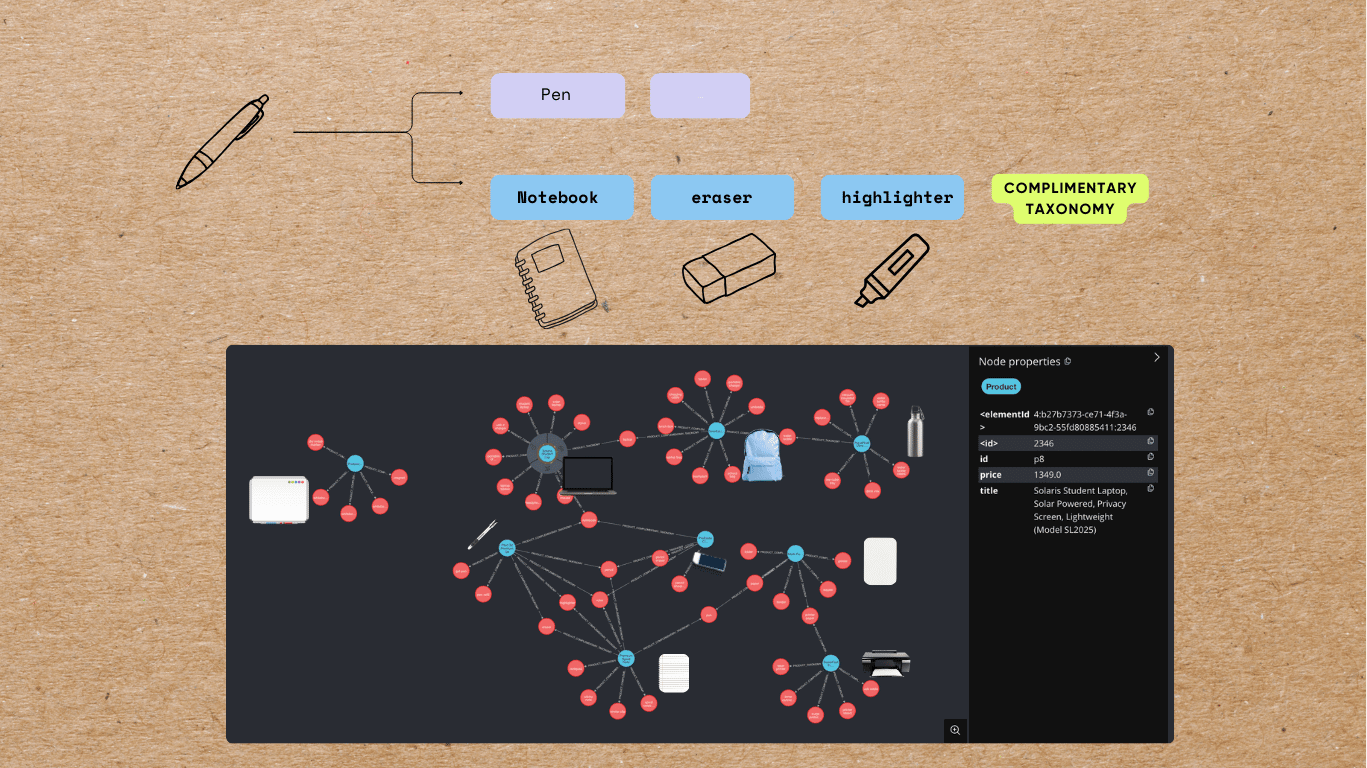Click the large pen illustration
The height and width of the screenshot is (768, 1367).
click(x=223, y=141)
